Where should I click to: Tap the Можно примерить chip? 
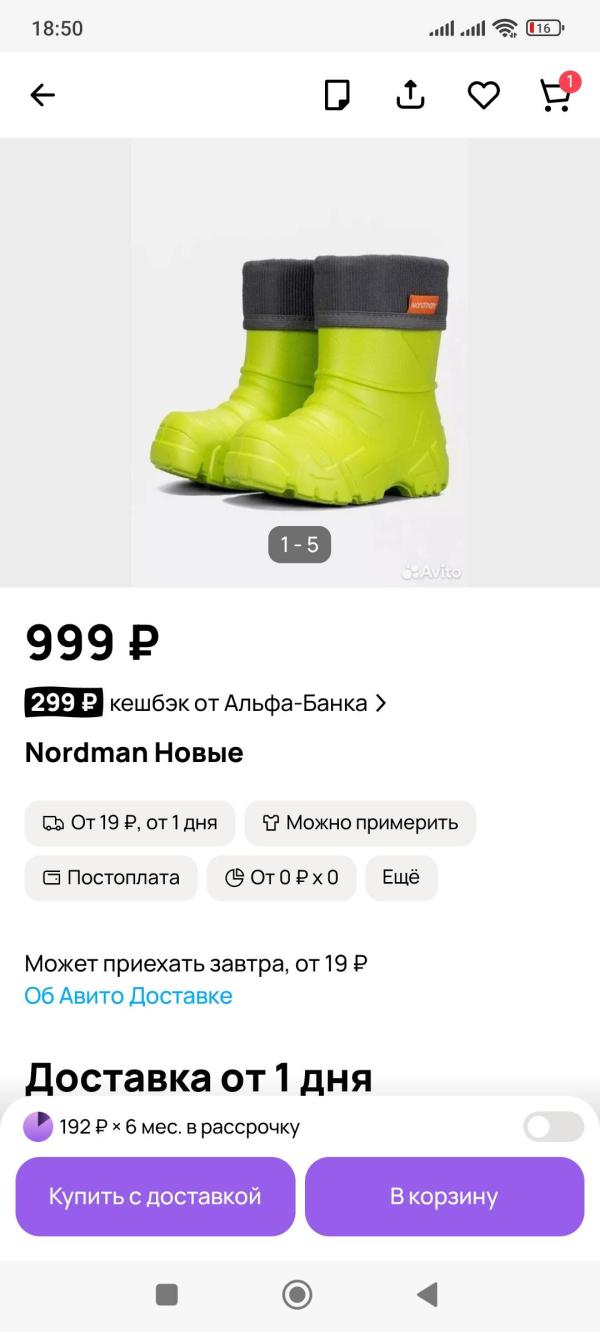(360, 823)
